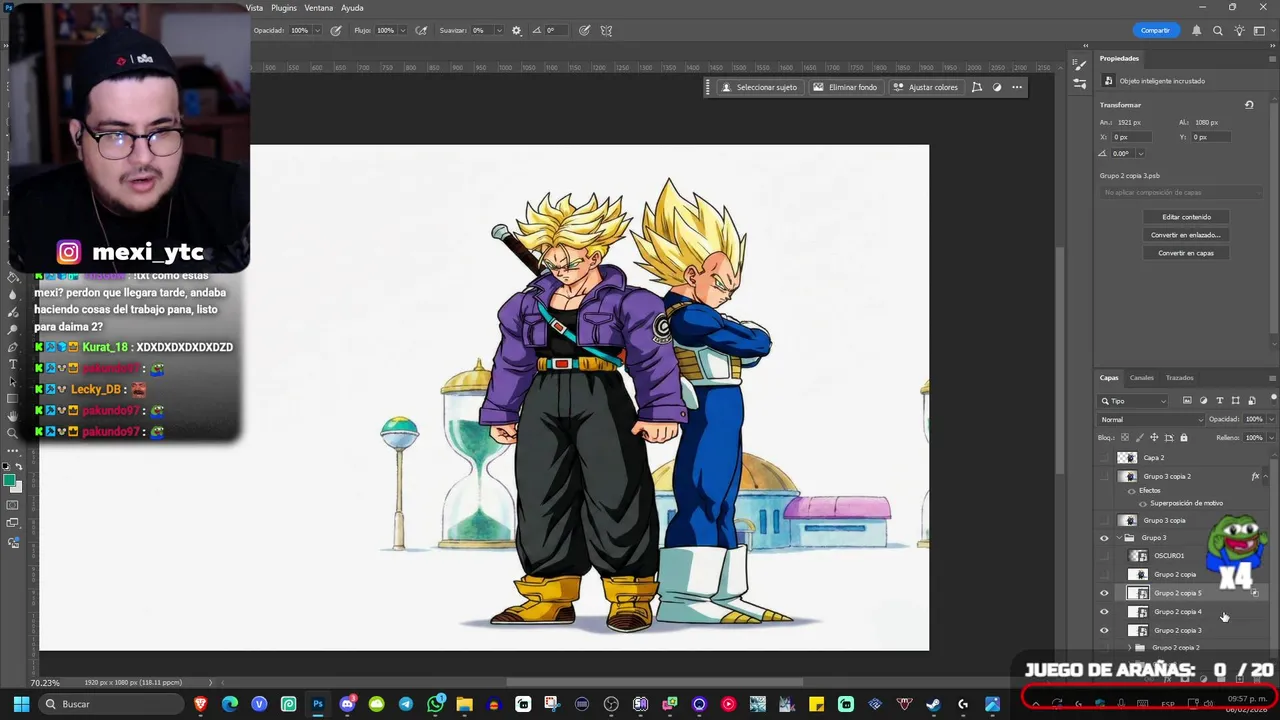Screen dimensions: 1280x720
Task: Hide the Grupo 3 group
Action: pyautogui.click(x=1104, y=538)
